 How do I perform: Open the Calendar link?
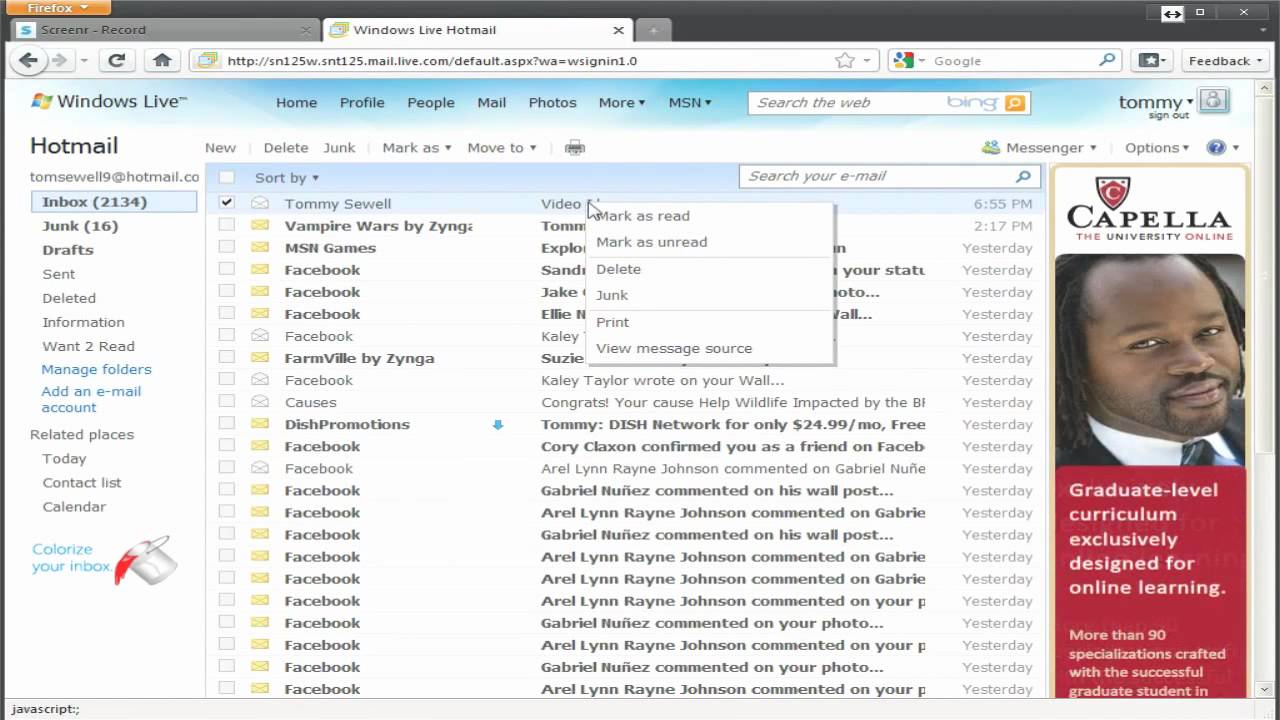(74, 506)
